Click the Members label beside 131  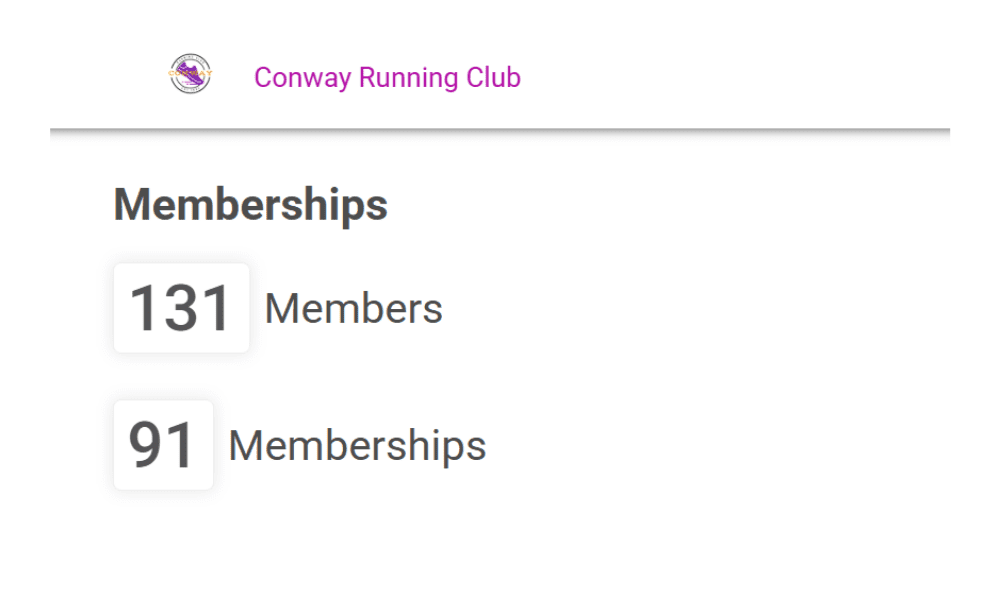point(353,309)
